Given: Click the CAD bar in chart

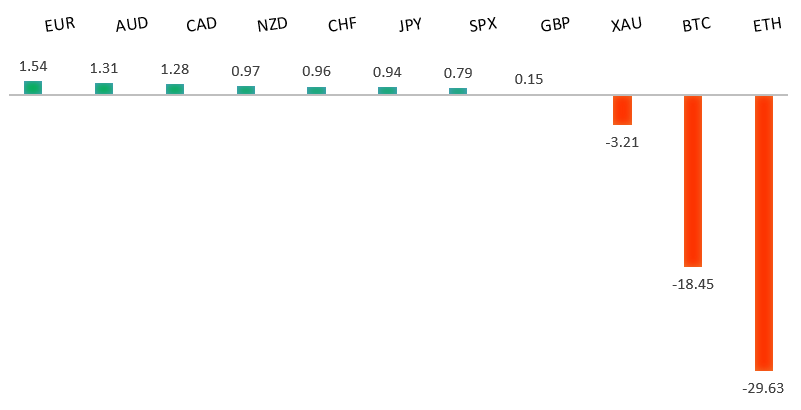Looking at the screenshot, I should (175, 89).
